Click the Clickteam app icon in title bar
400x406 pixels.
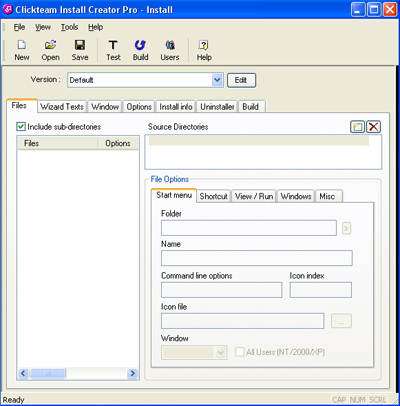8,9
